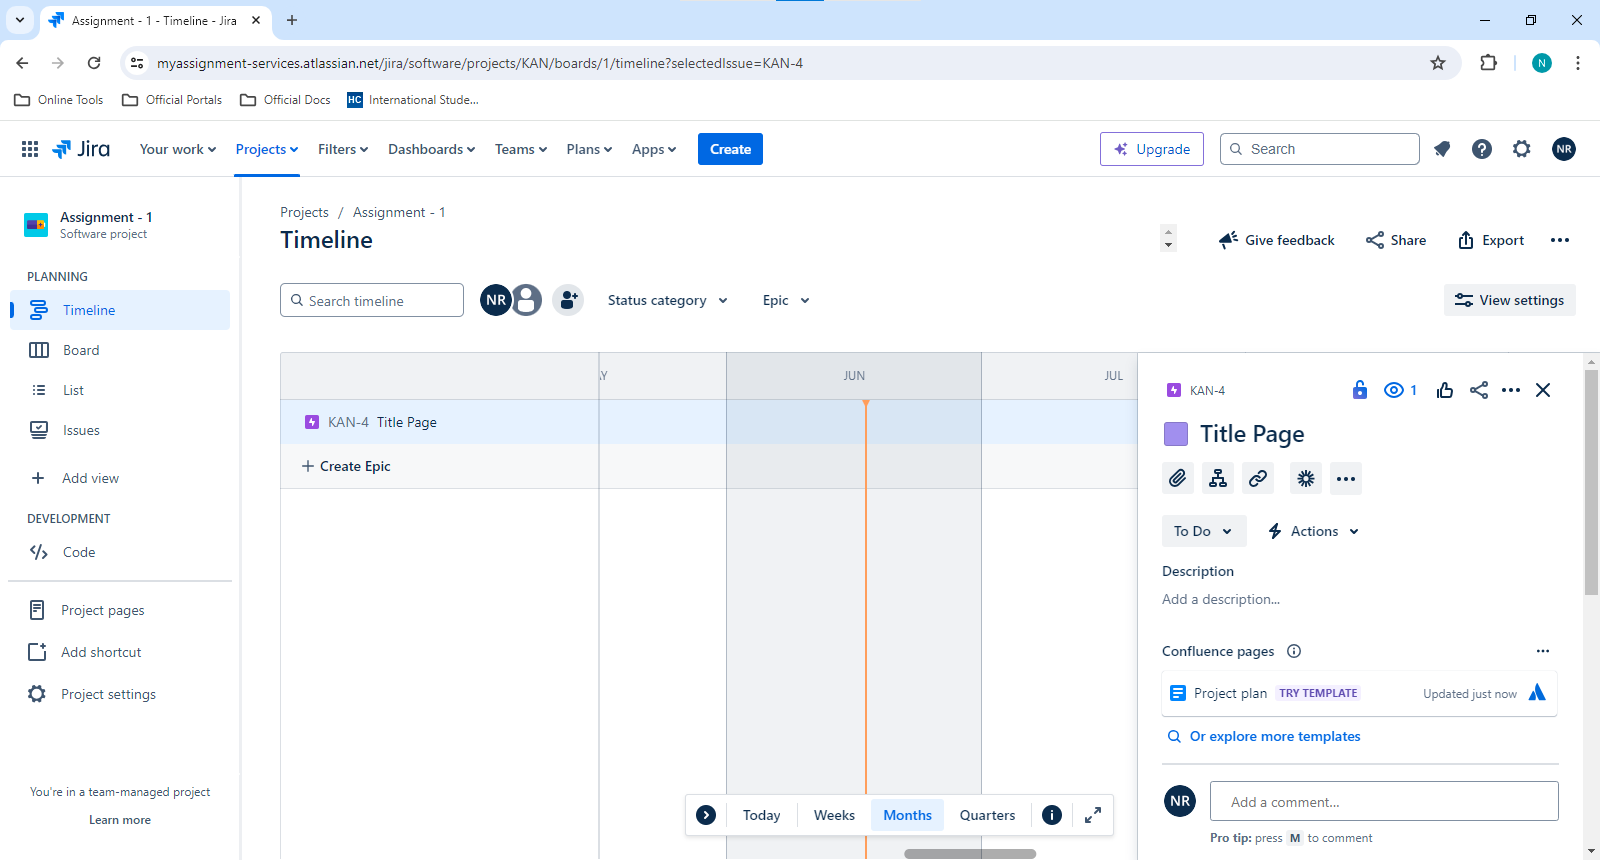1600x860 pixels.
Task: Click the attach file paperclip icon
Action: pos(1178,478)
